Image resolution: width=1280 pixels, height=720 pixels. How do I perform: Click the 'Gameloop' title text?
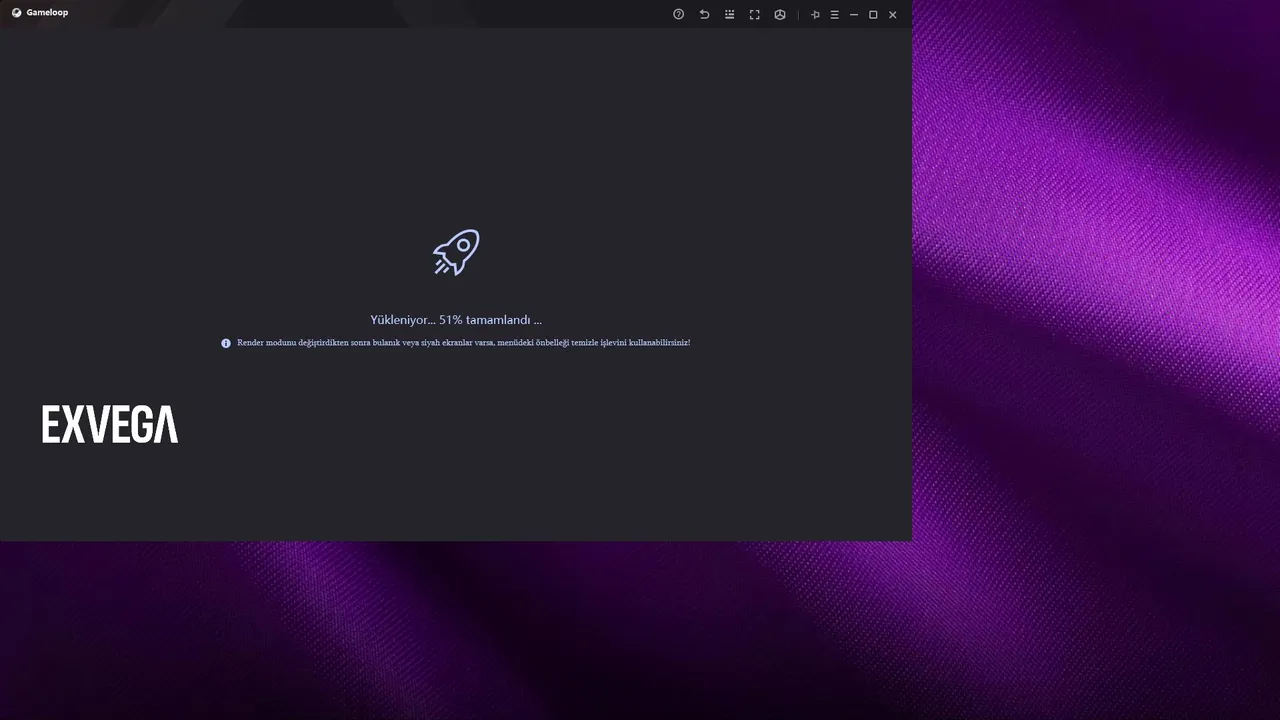(47, 13)
